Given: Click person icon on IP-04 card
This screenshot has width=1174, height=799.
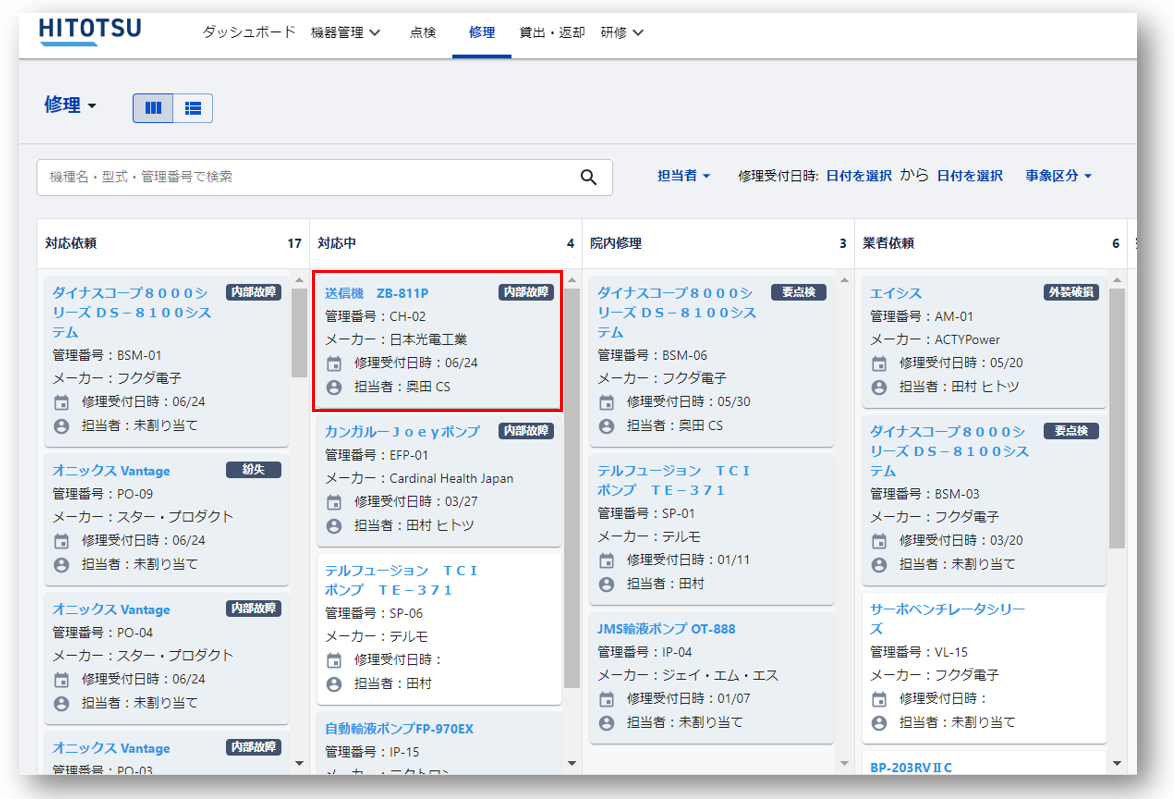Looking at the screenshot, I should 606,723.
